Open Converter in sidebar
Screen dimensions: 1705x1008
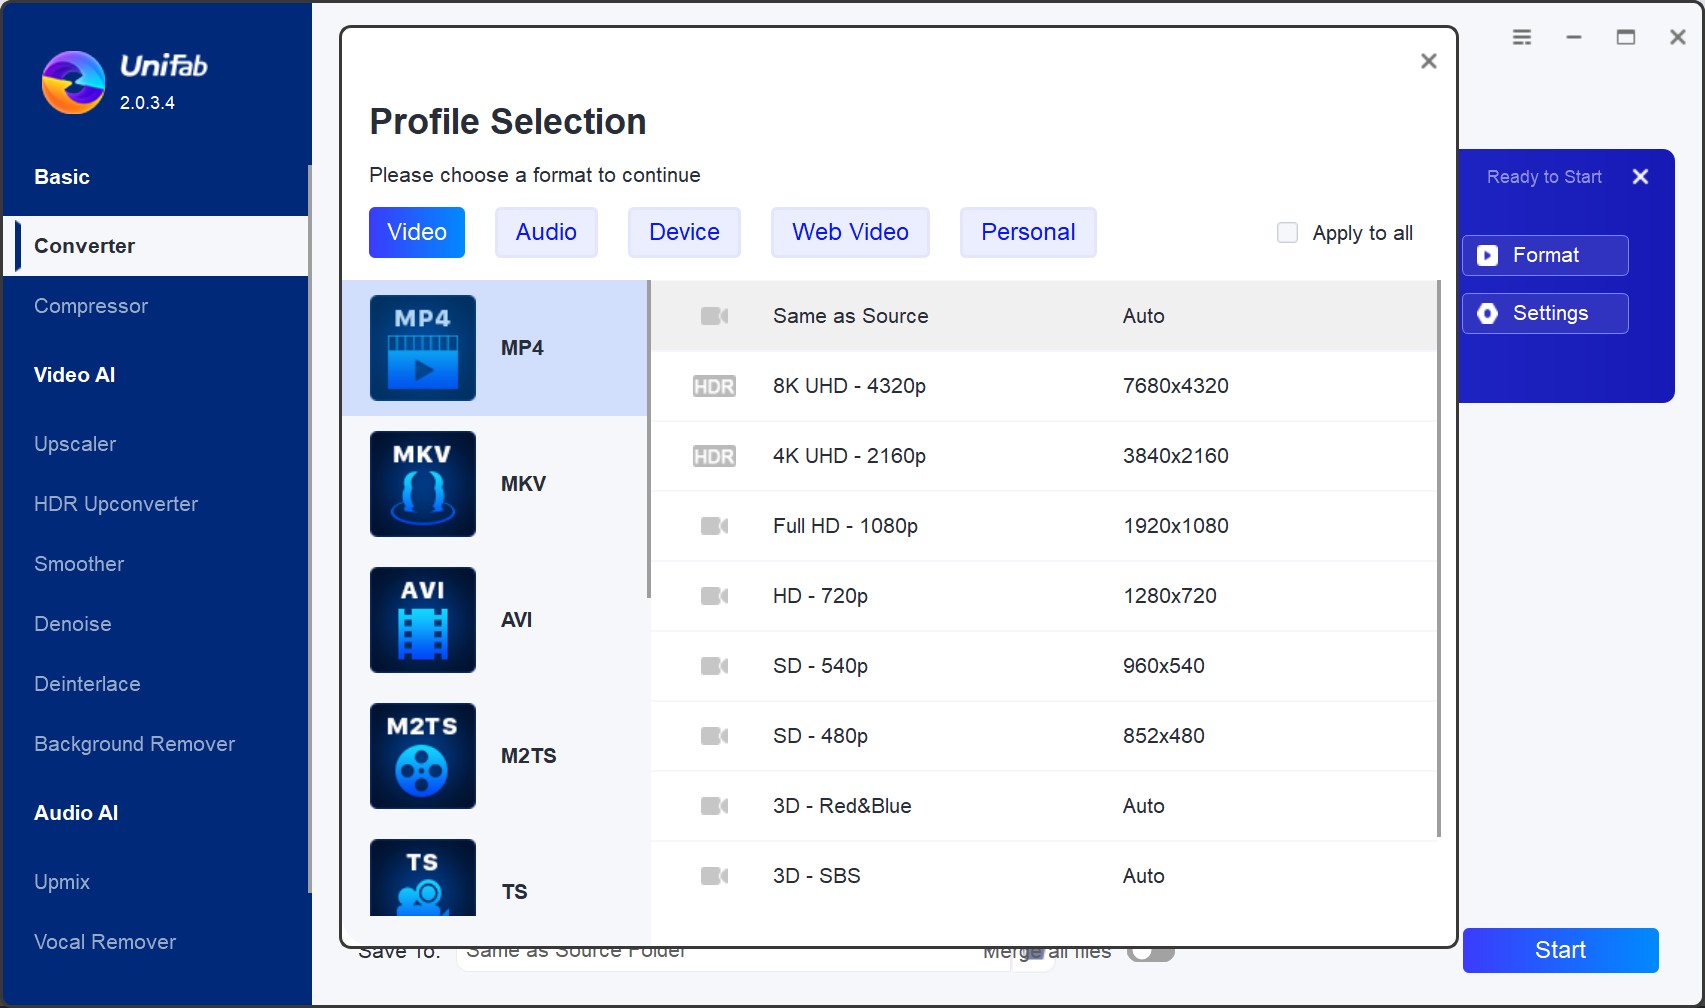pyautogui.click(x=156, y=246)
